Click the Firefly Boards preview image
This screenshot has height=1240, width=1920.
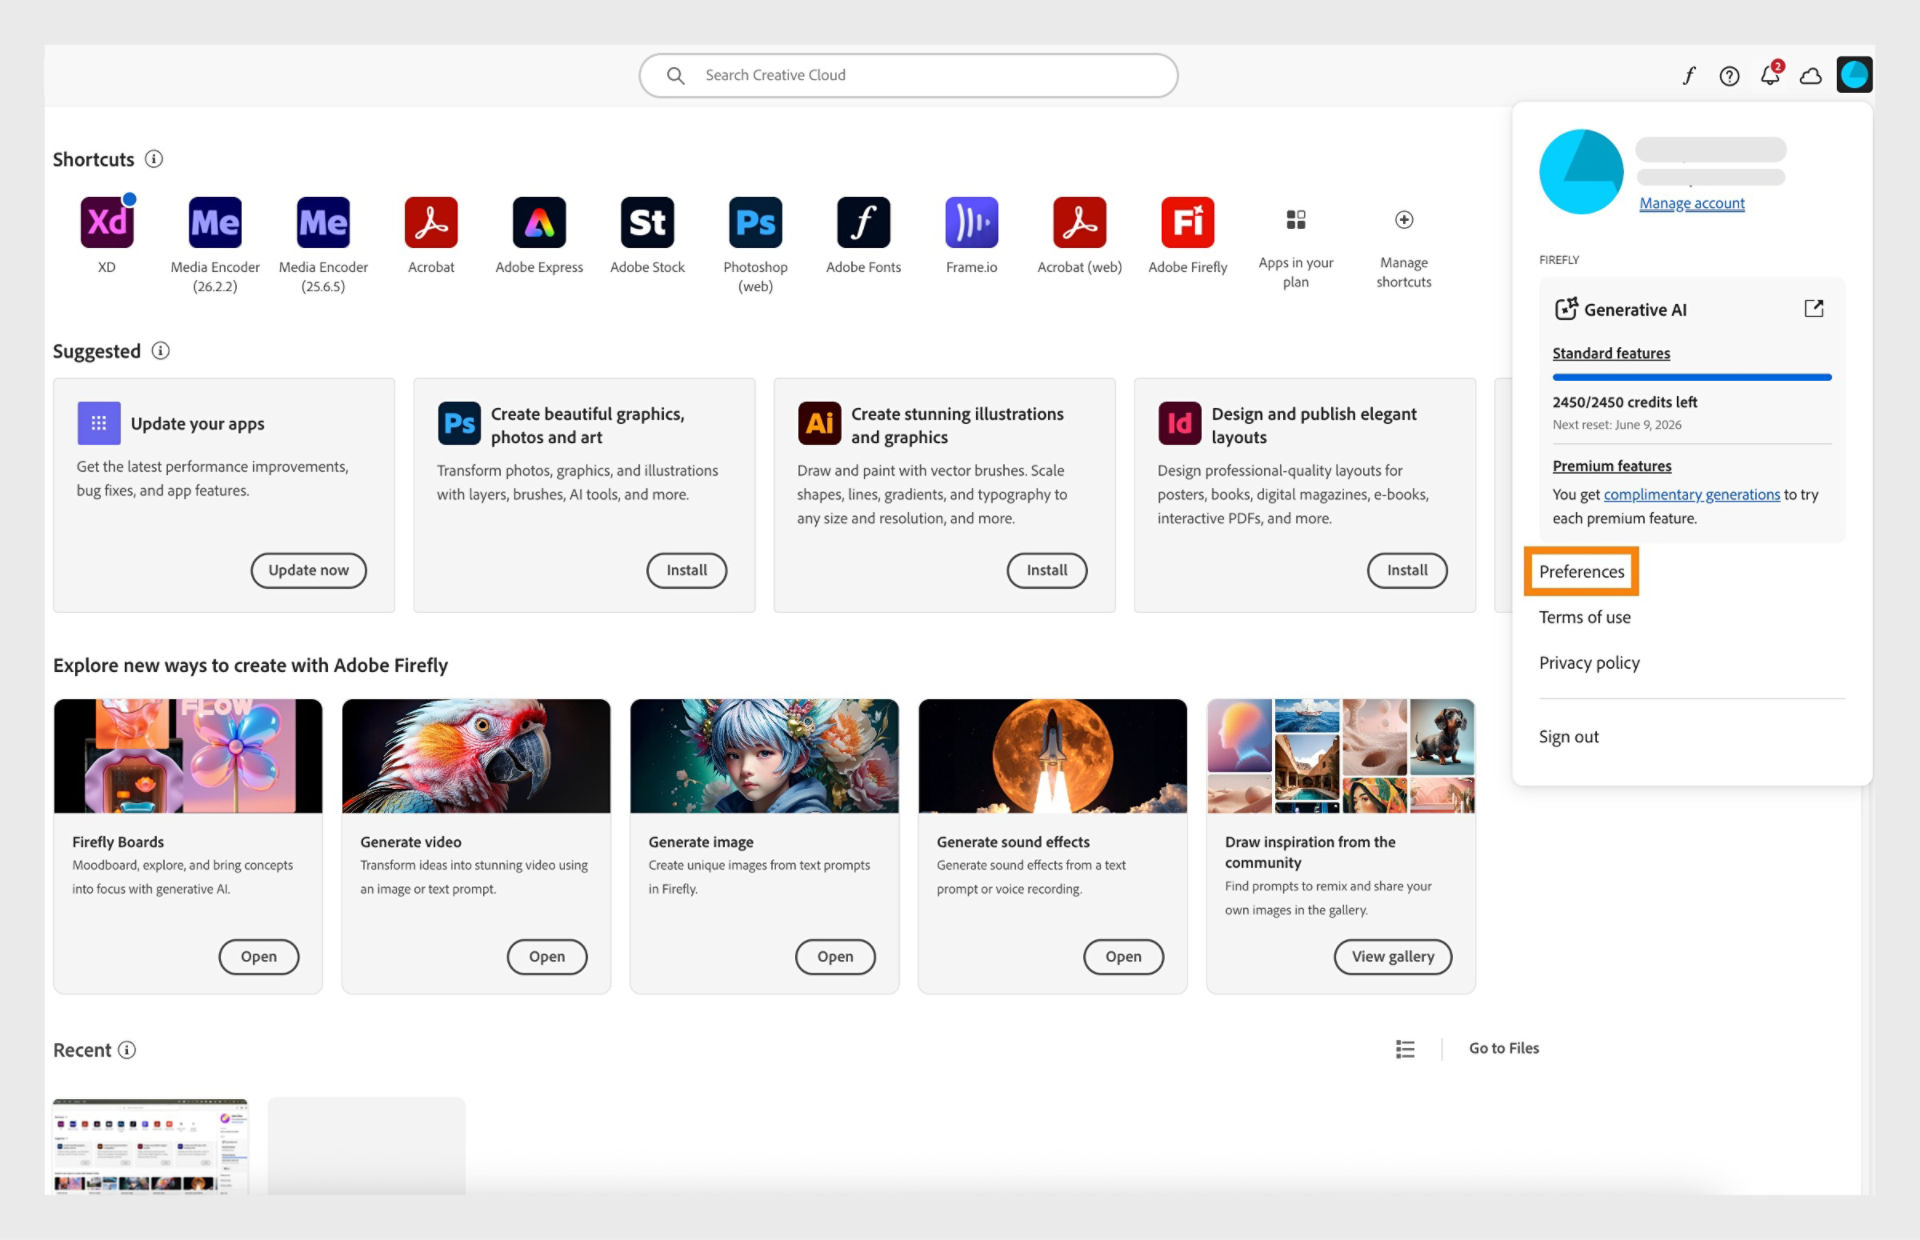[188, 756]
